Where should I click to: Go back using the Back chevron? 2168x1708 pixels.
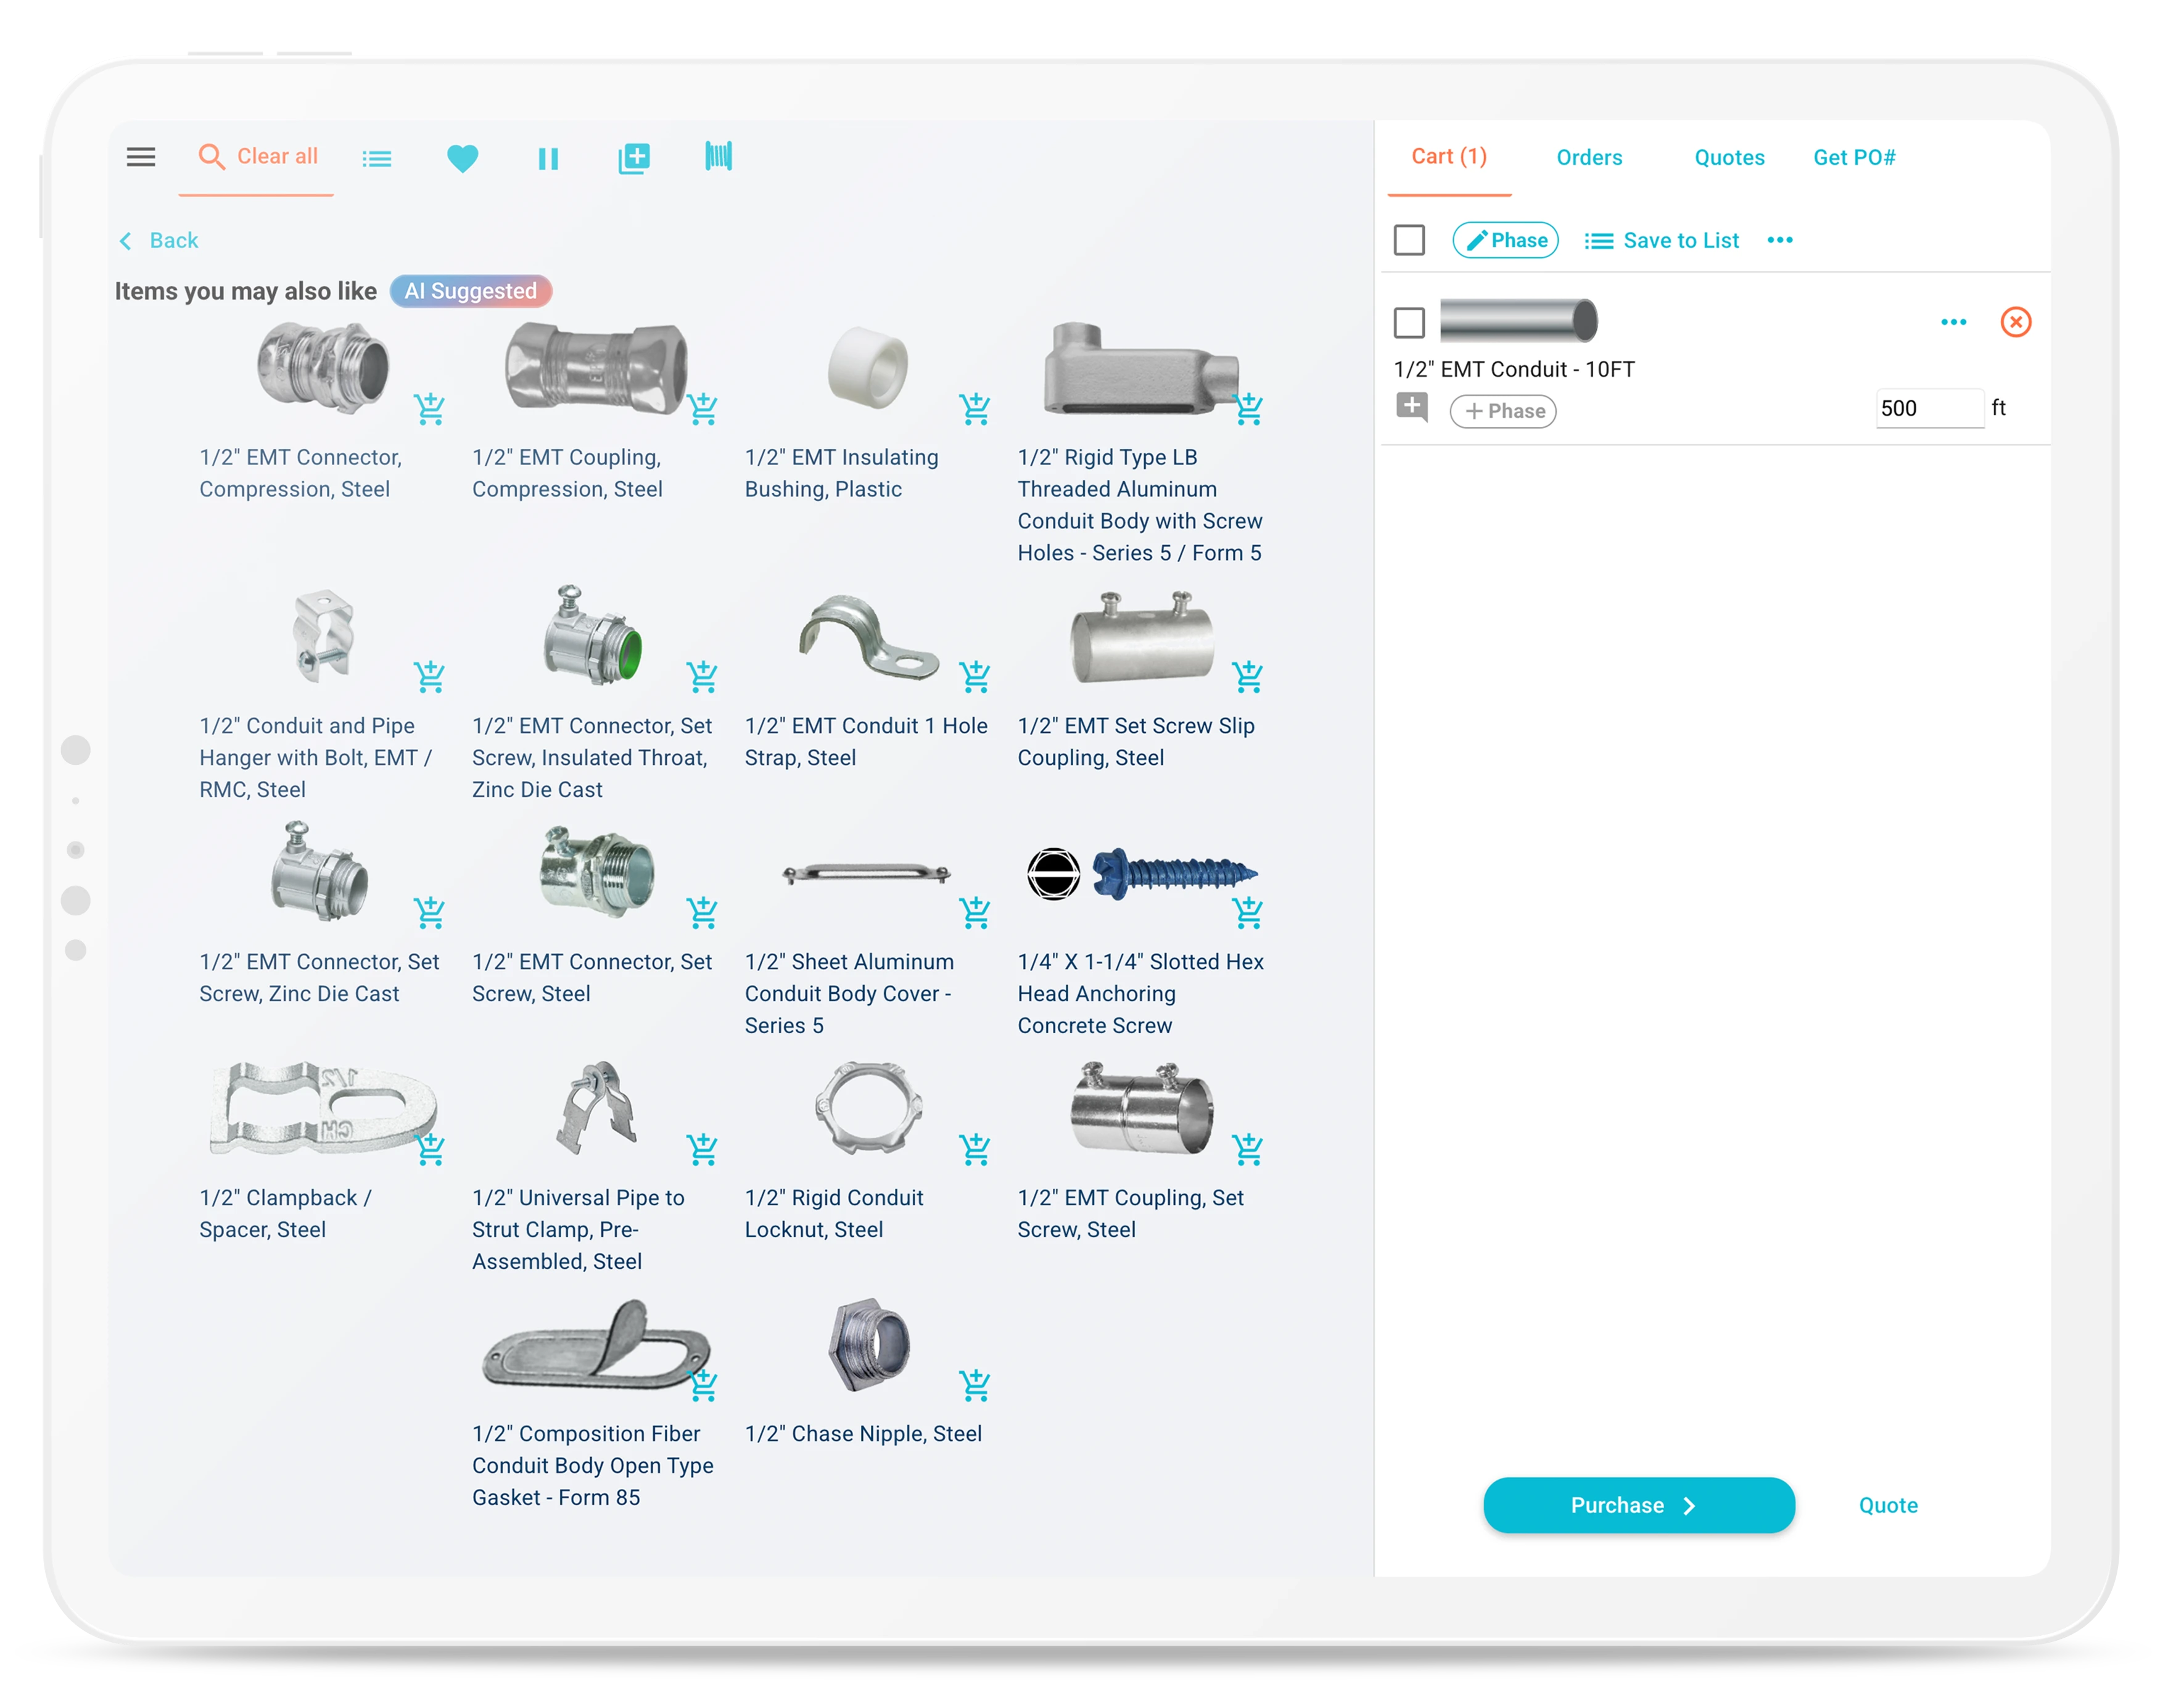click(126, 241)
